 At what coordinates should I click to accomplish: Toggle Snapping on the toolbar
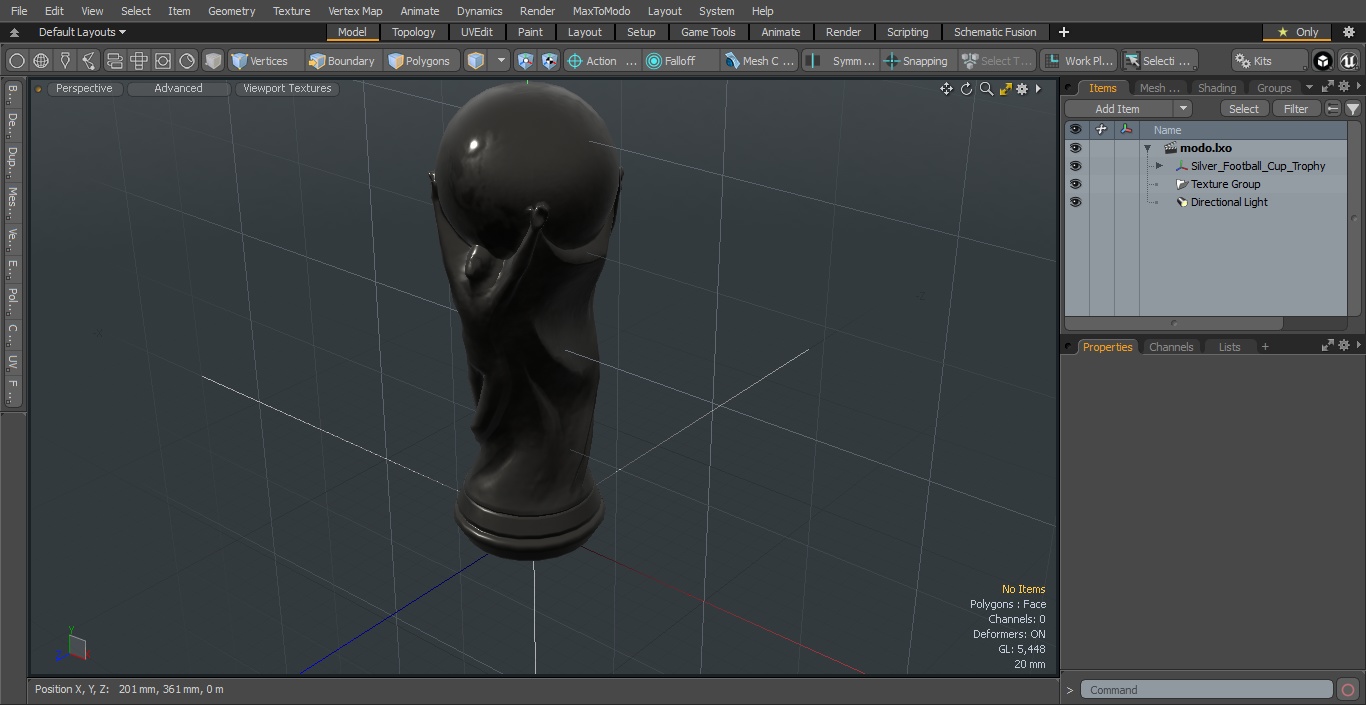point(916,61)
